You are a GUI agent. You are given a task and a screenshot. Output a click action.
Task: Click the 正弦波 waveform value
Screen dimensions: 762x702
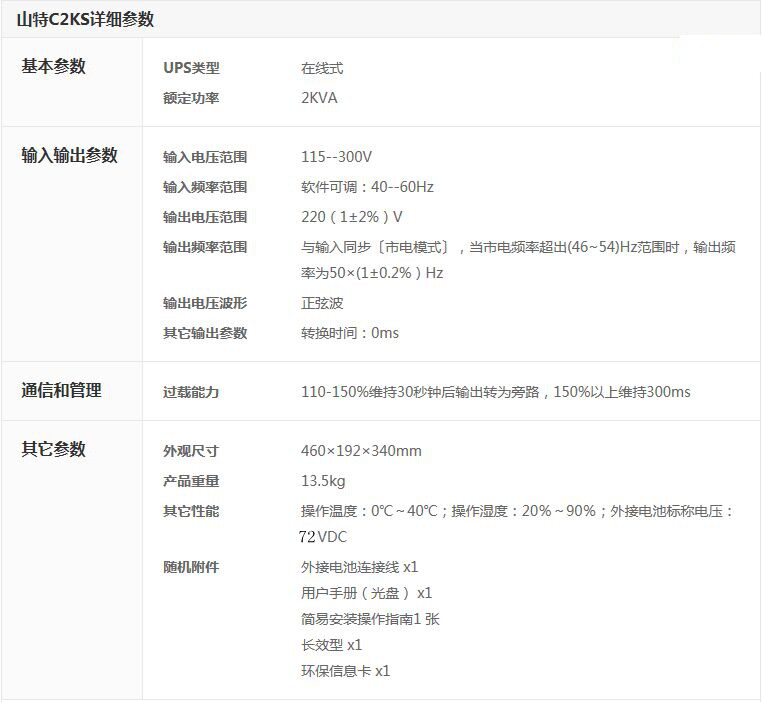[322, 303]
